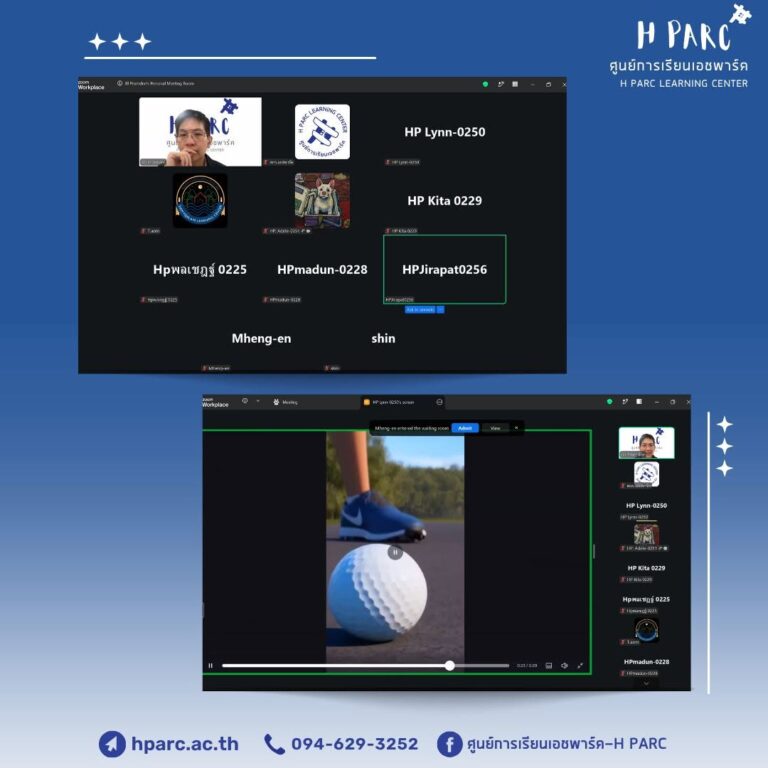
Task: Select H PARC Learning Center logo tile
Action: click(x=322, y=132)
